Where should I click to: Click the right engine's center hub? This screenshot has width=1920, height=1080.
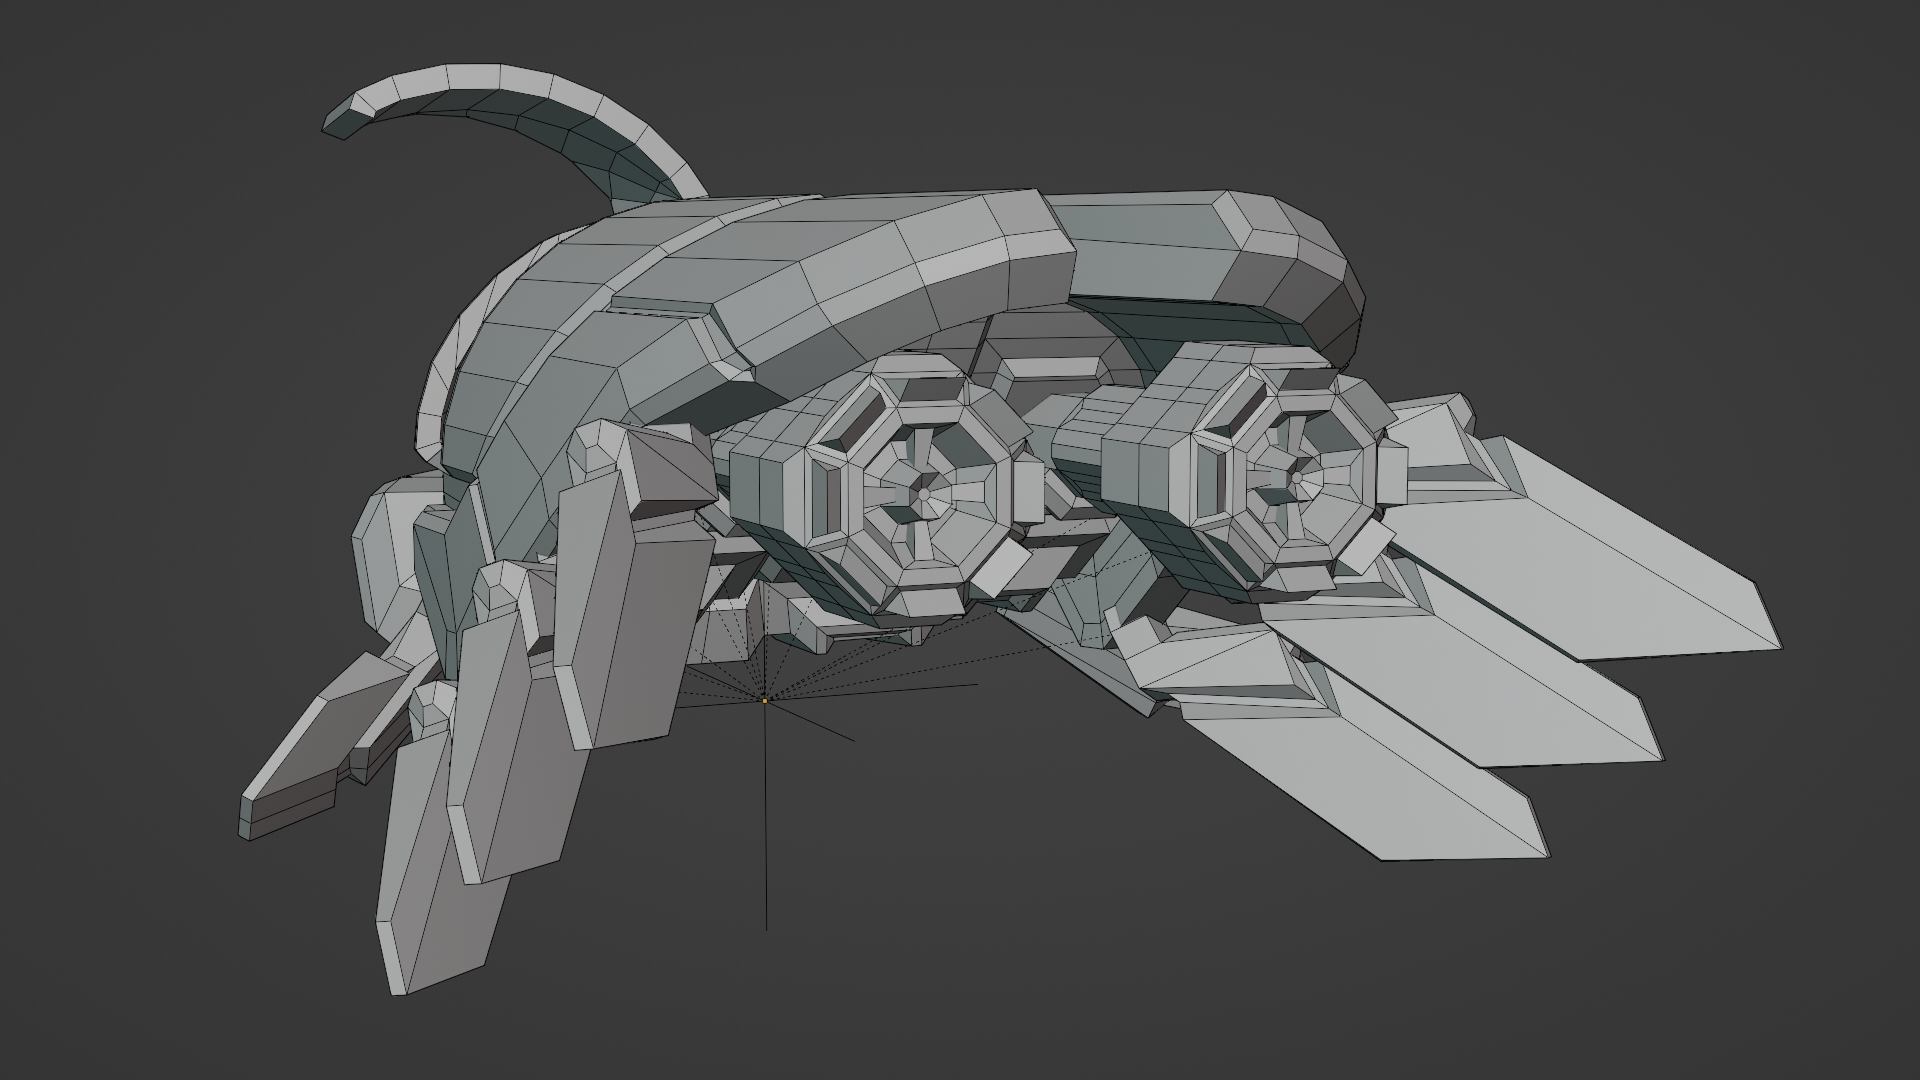[1297, 477]
